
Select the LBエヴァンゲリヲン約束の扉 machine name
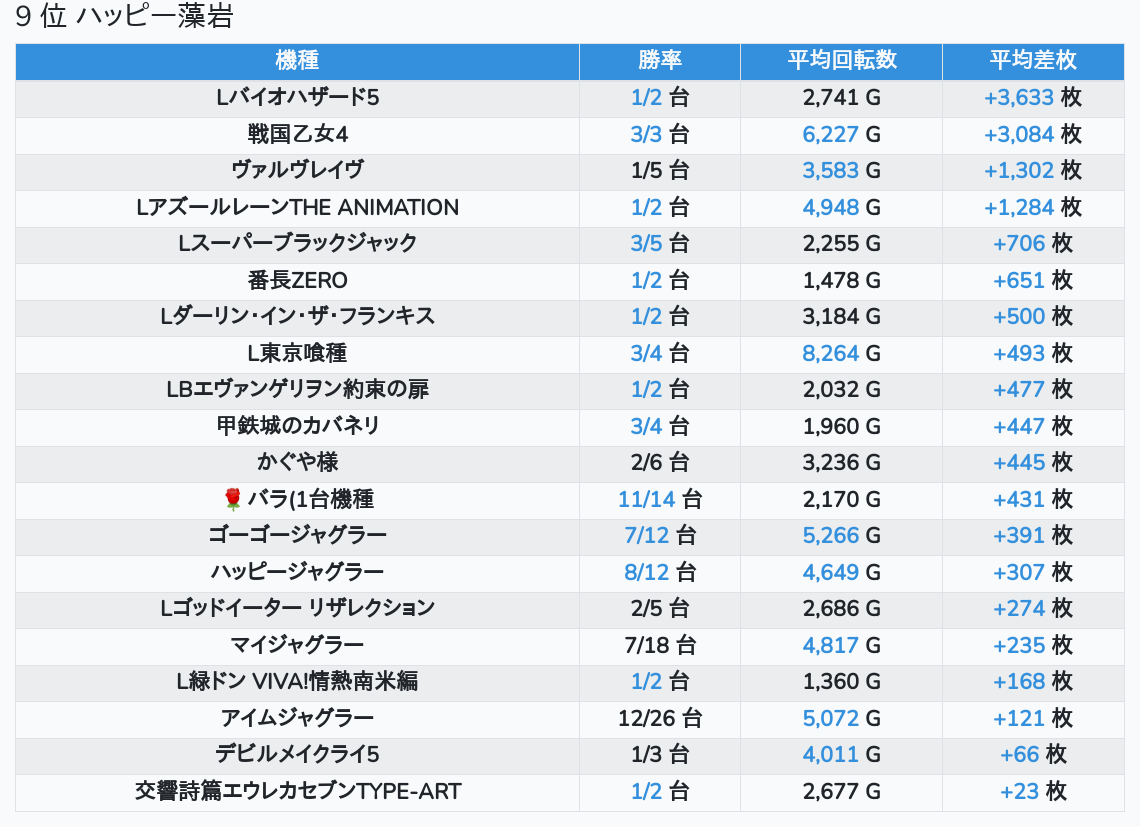point(297,389)
